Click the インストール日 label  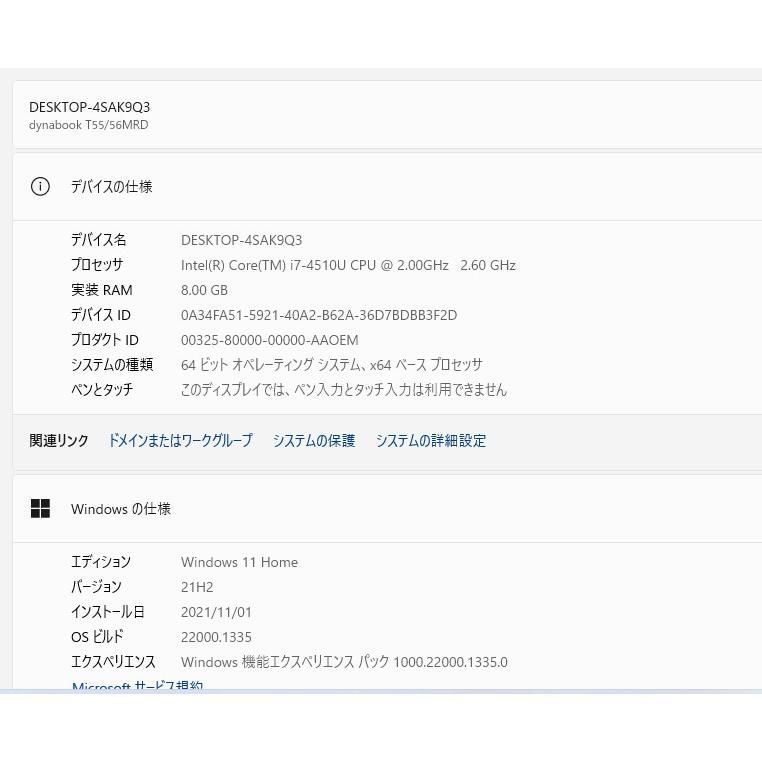107,611
